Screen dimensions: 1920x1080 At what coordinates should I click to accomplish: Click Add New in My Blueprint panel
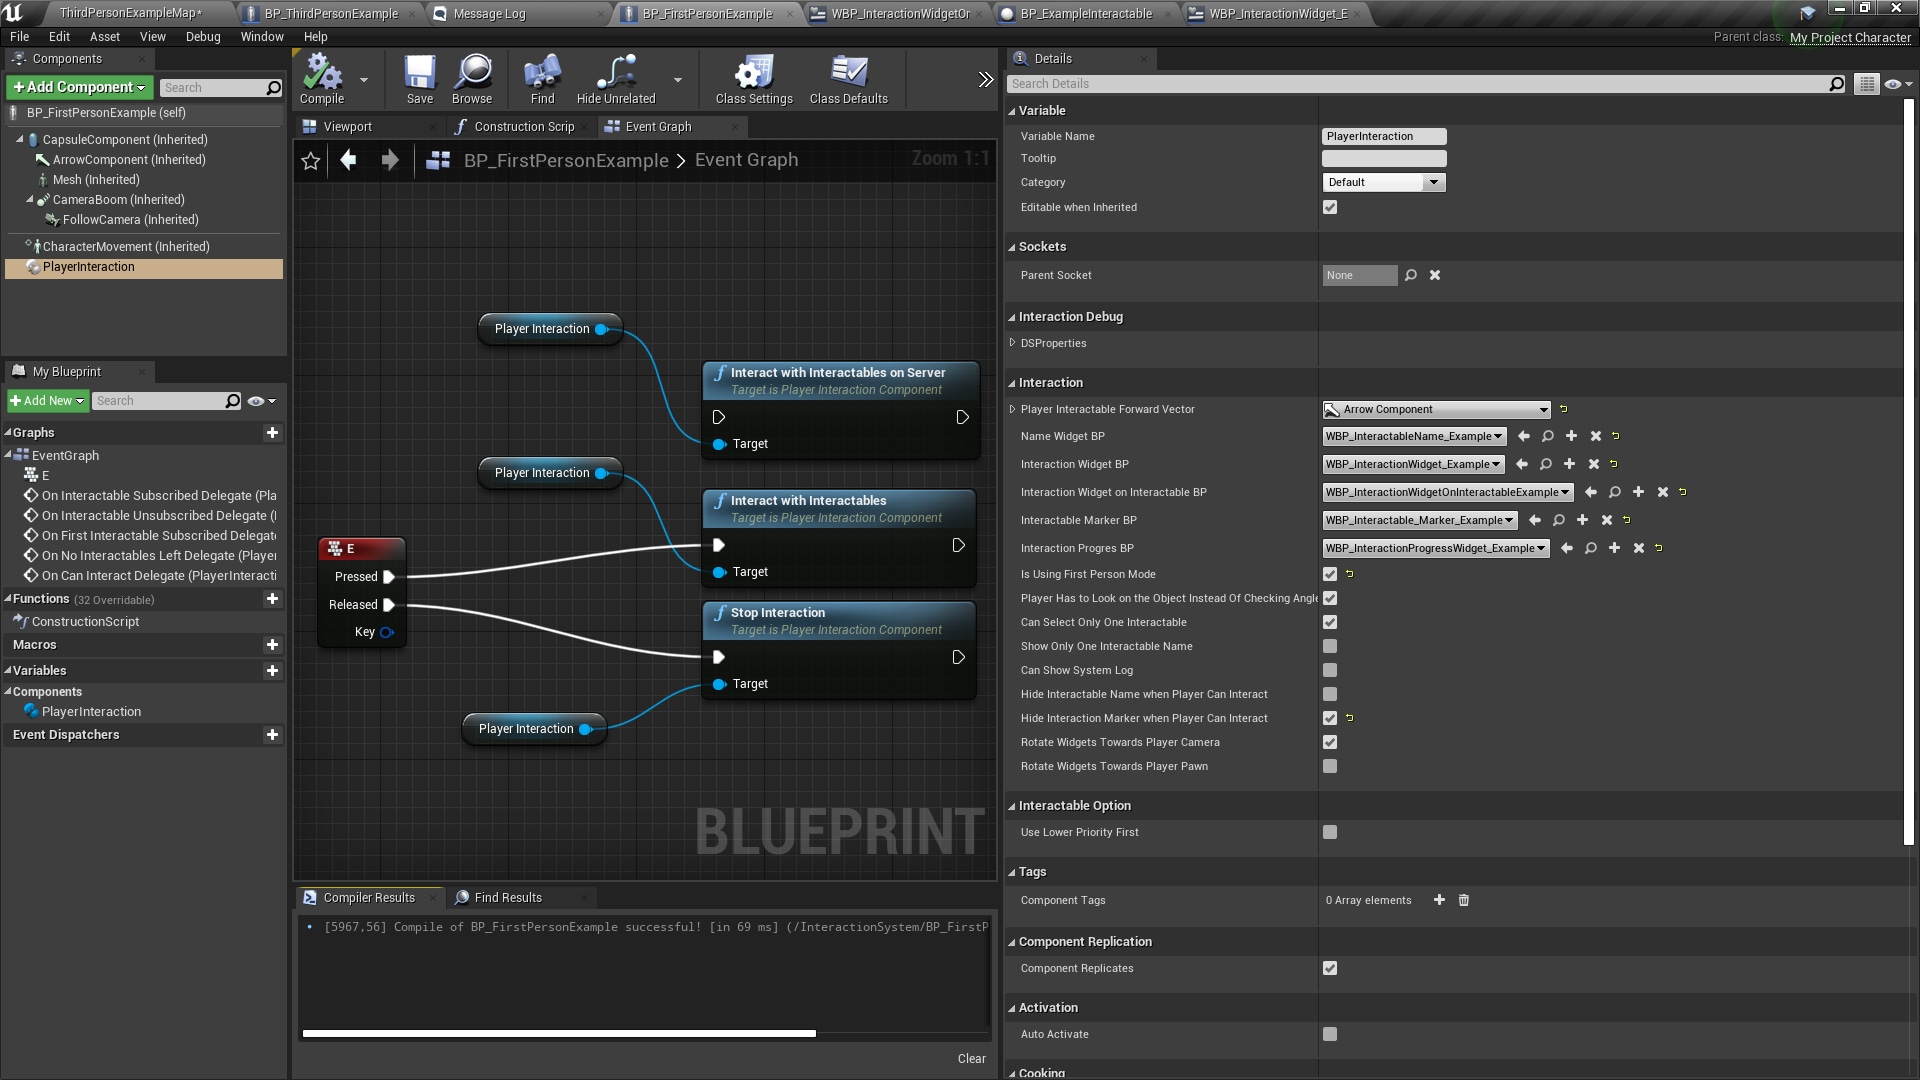[46, 400]
